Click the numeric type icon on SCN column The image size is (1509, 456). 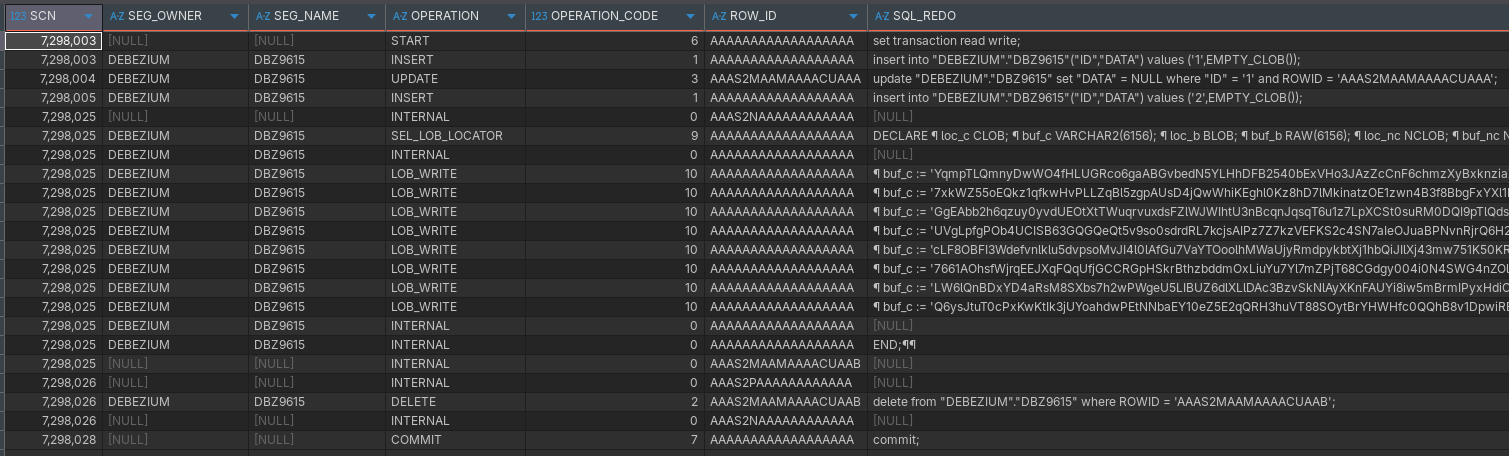[x=17, y=16]
